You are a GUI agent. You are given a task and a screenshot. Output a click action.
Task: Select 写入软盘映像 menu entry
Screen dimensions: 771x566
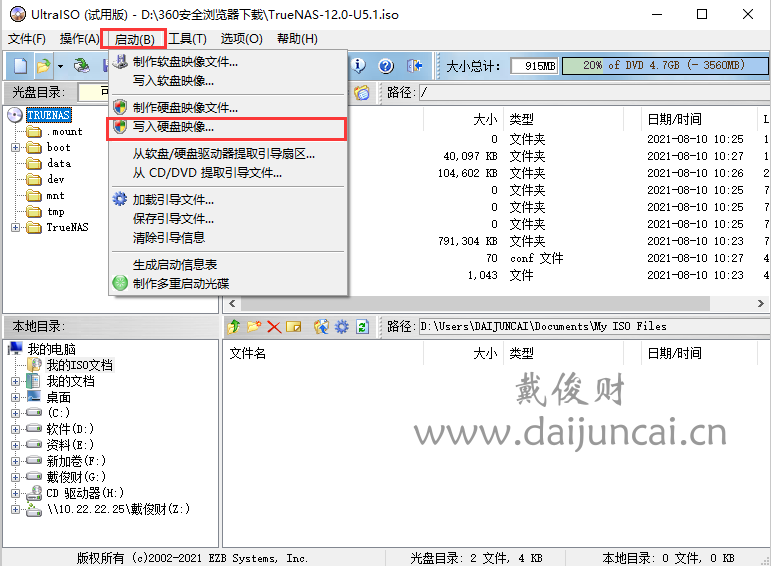tap(228, 80)
